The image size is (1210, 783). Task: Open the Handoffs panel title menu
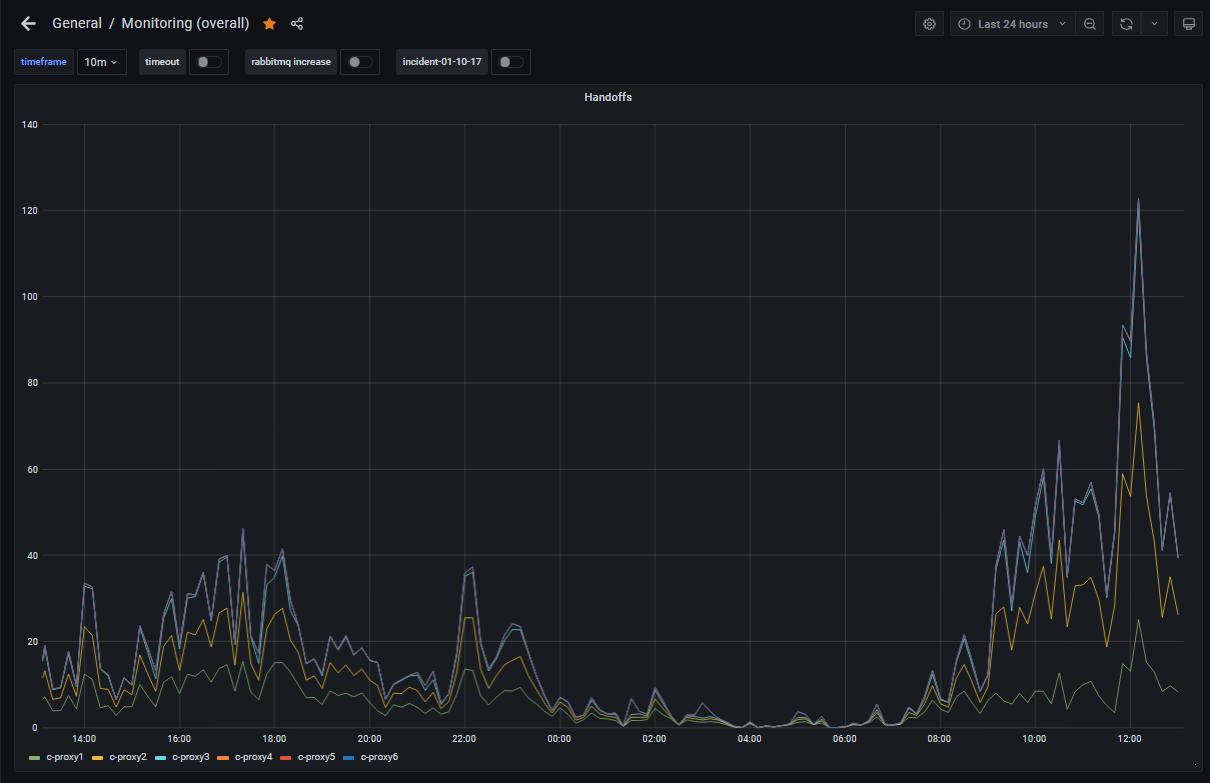607,97
